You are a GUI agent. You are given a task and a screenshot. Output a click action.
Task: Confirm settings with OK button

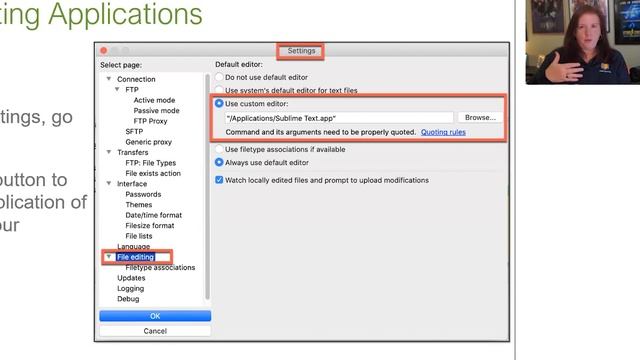point(155,316)
